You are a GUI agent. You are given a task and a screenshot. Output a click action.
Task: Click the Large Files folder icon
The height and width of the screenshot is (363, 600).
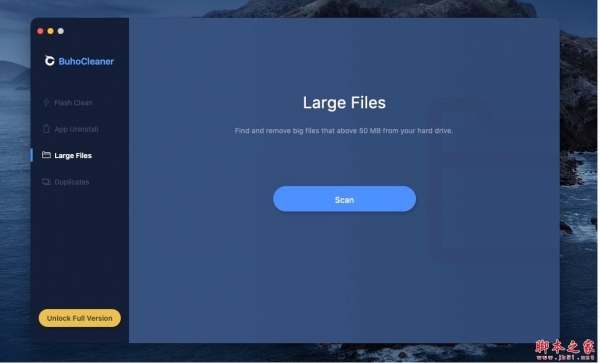(x=46, y=155)
